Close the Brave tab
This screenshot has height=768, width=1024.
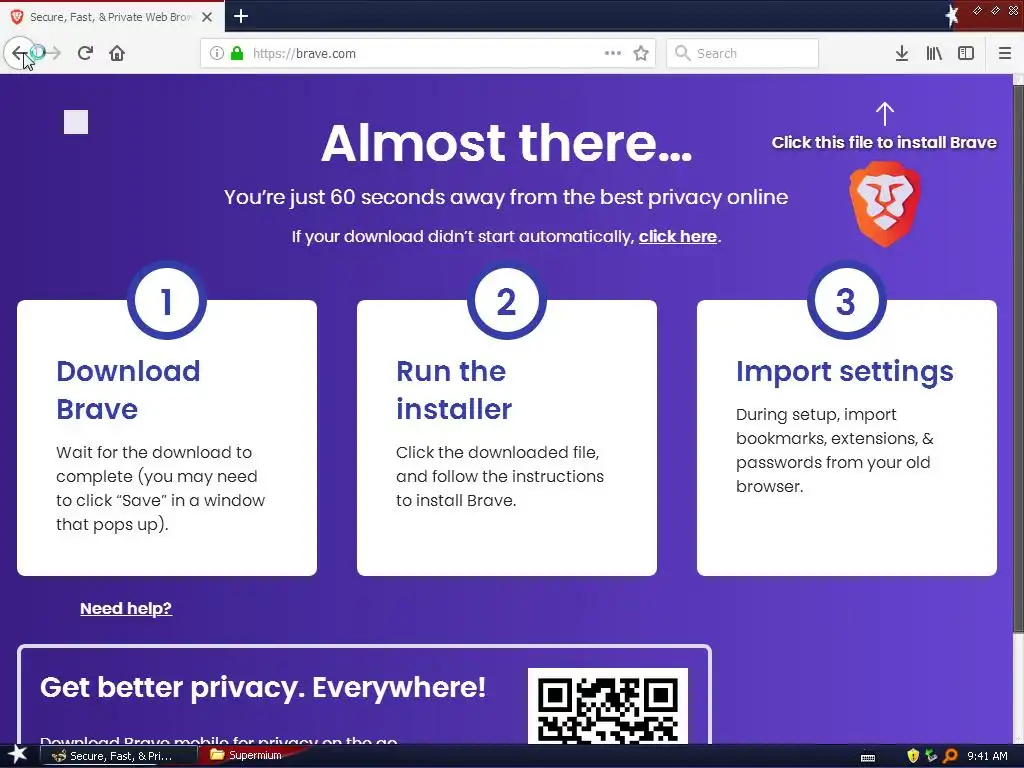[207, 17]
